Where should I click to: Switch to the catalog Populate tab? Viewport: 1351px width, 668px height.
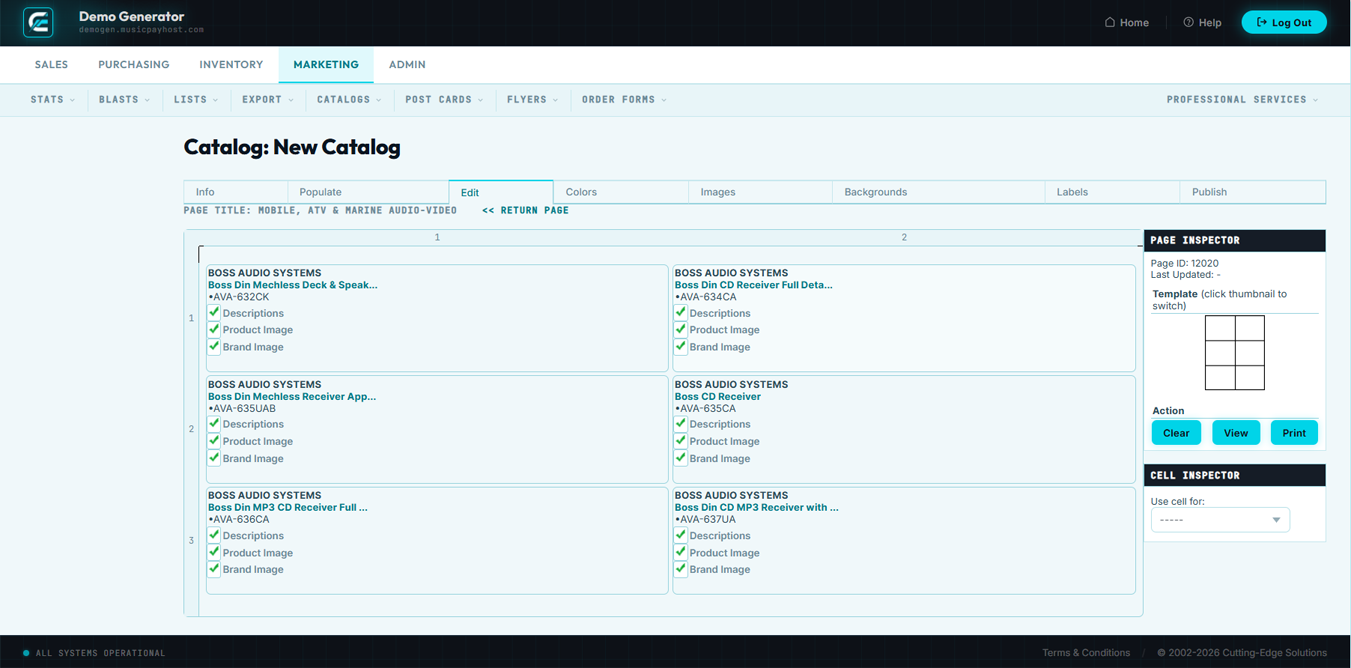[x=368, y=192]
